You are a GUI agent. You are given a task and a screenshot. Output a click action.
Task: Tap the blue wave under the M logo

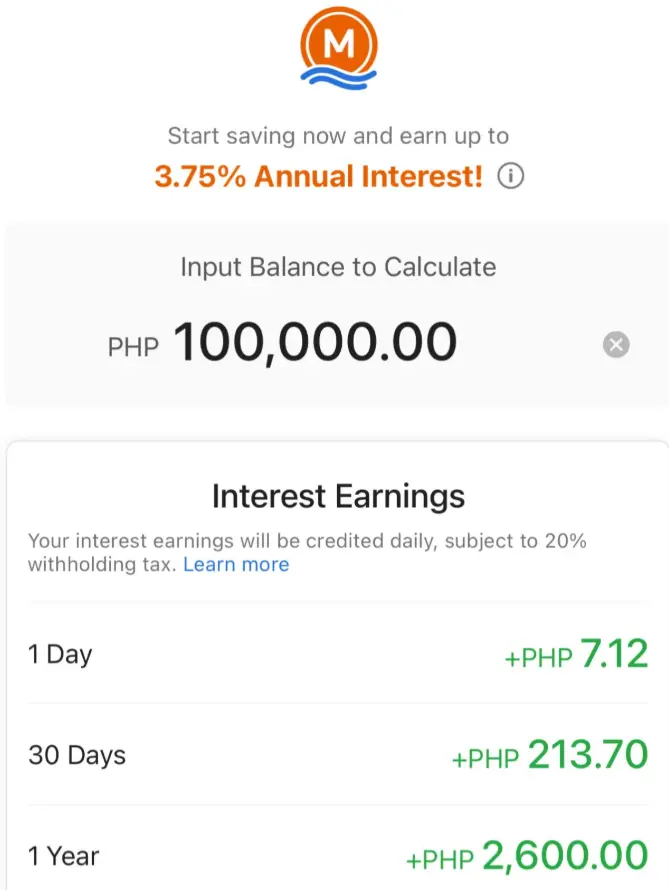338,77
